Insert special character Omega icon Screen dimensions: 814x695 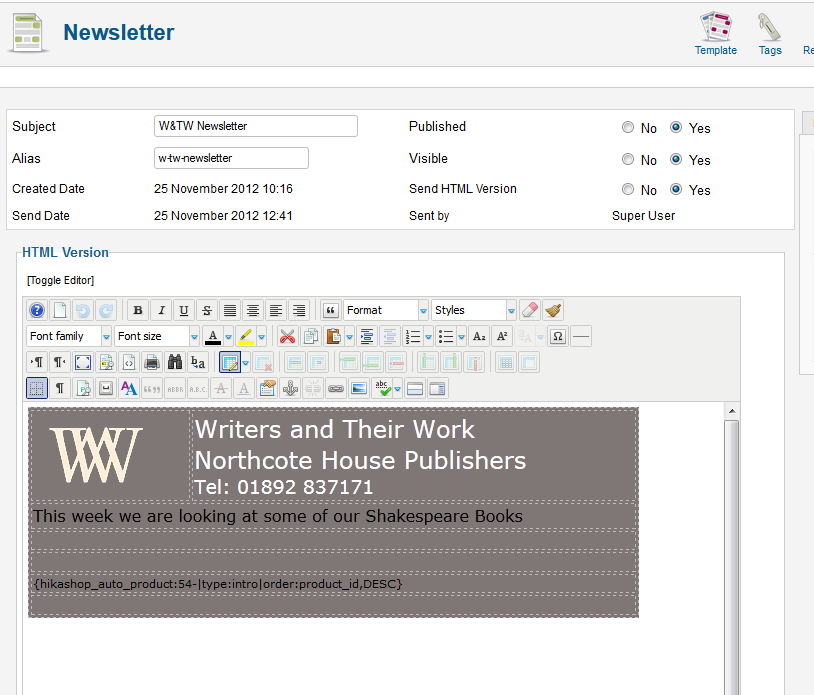[x=558, y=336]
